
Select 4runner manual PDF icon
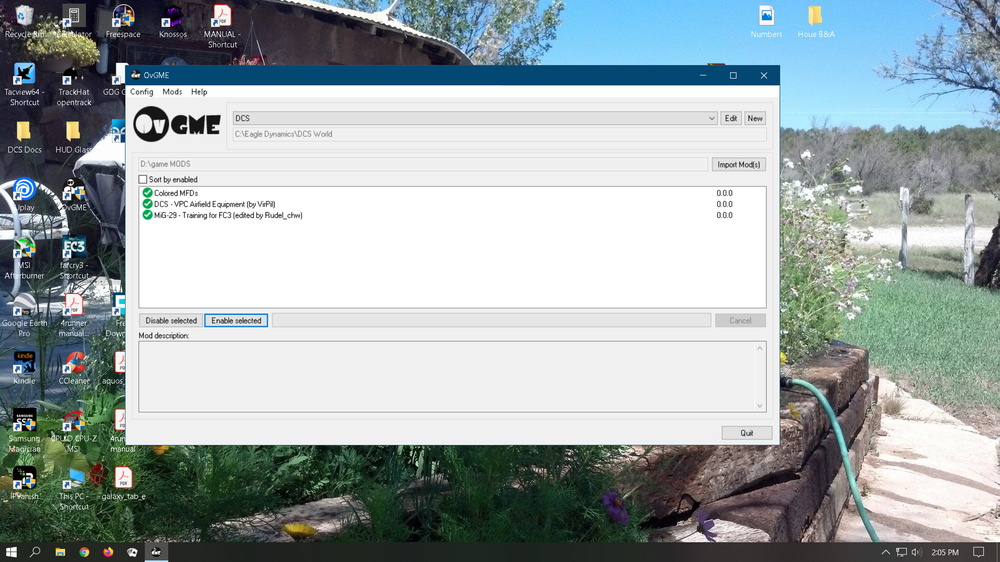pyautogui.click(x=73, y=315)
